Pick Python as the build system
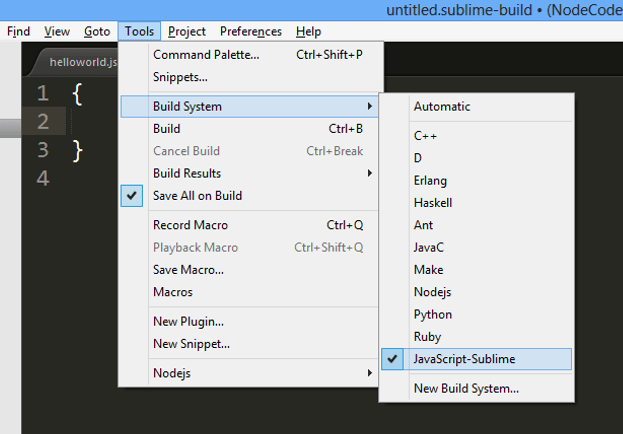Viewport: 623px width, 434px height. click(x=433, y=314)
